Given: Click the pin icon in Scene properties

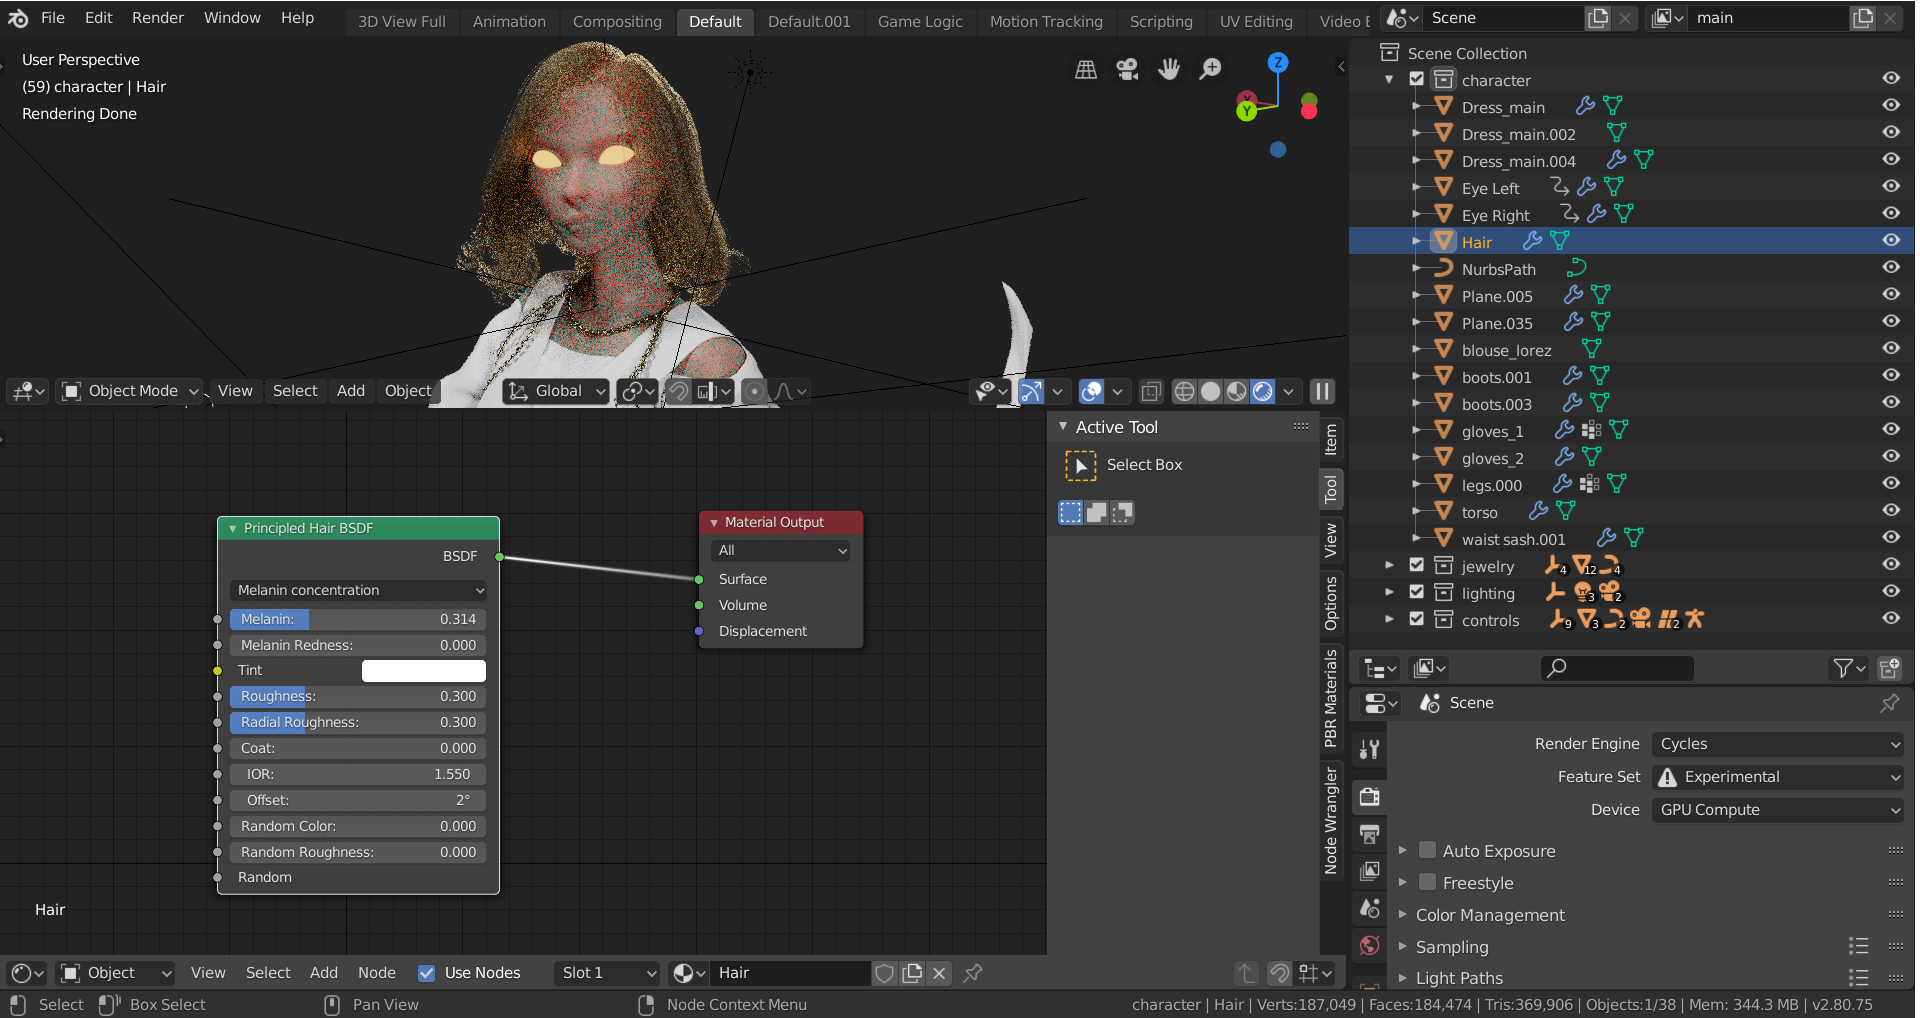Looking at the screenshot, I should click(1889, 703).
